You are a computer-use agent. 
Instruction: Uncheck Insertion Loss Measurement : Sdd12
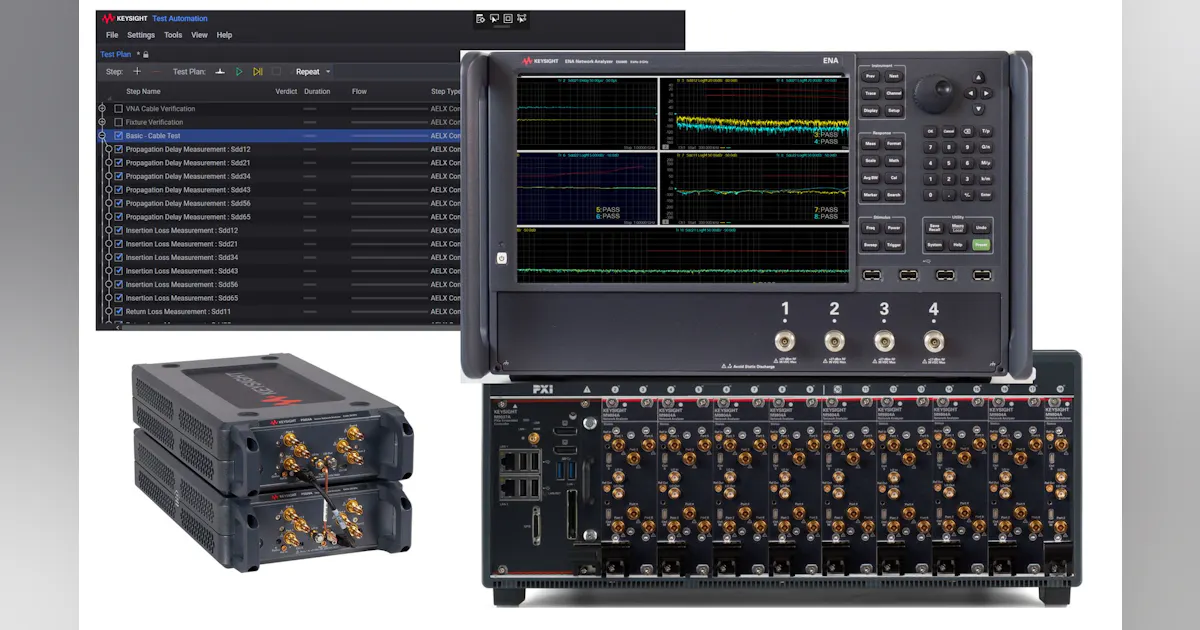[x=119, y=231]
